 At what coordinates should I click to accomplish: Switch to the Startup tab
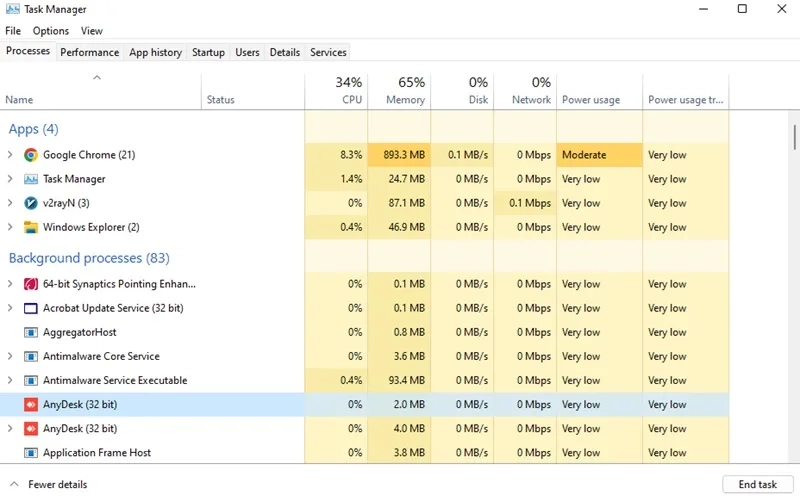coord(208,52)
